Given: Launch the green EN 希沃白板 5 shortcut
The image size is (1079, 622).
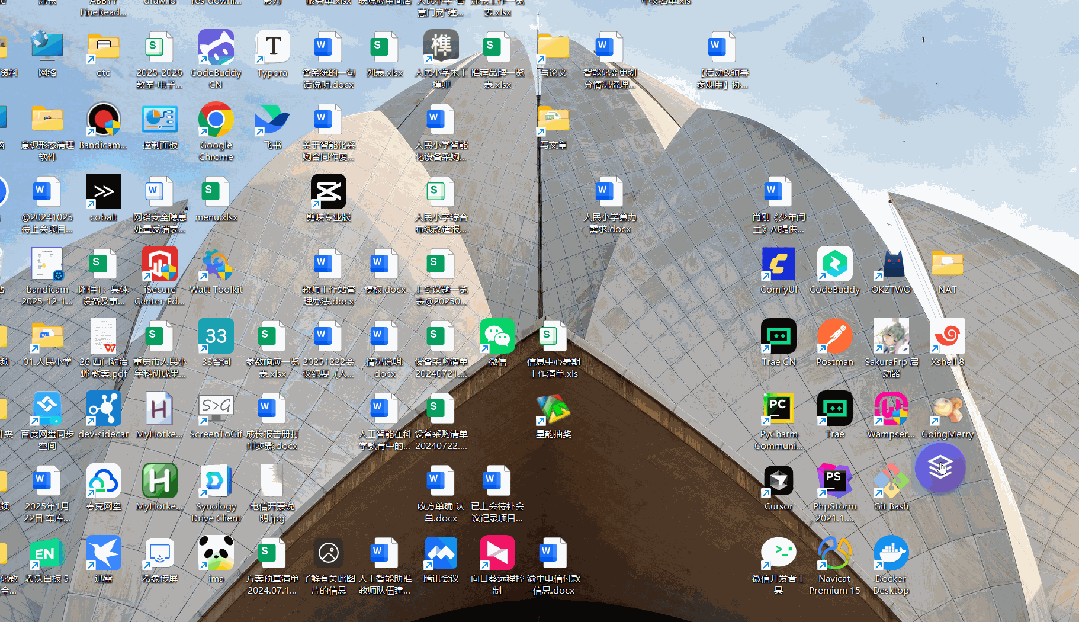Looking at the screenshot, I should pyautogui.click(x=47, y=554).
